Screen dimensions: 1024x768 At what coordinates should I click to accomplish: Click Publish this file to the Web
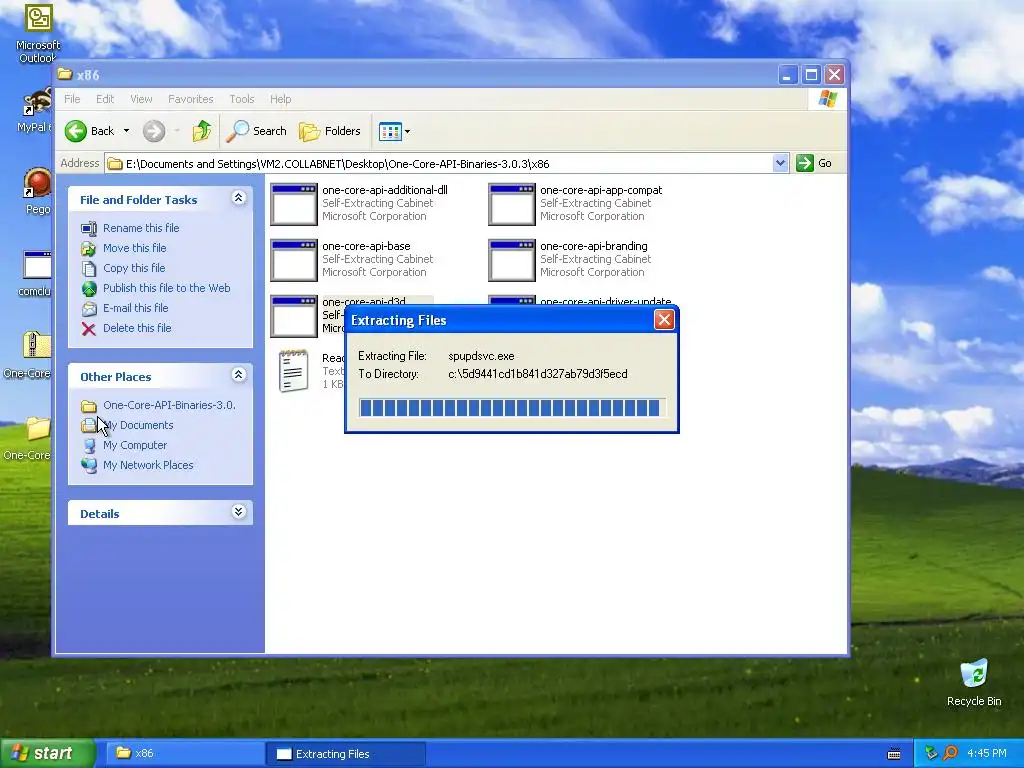tap(167, 288)
